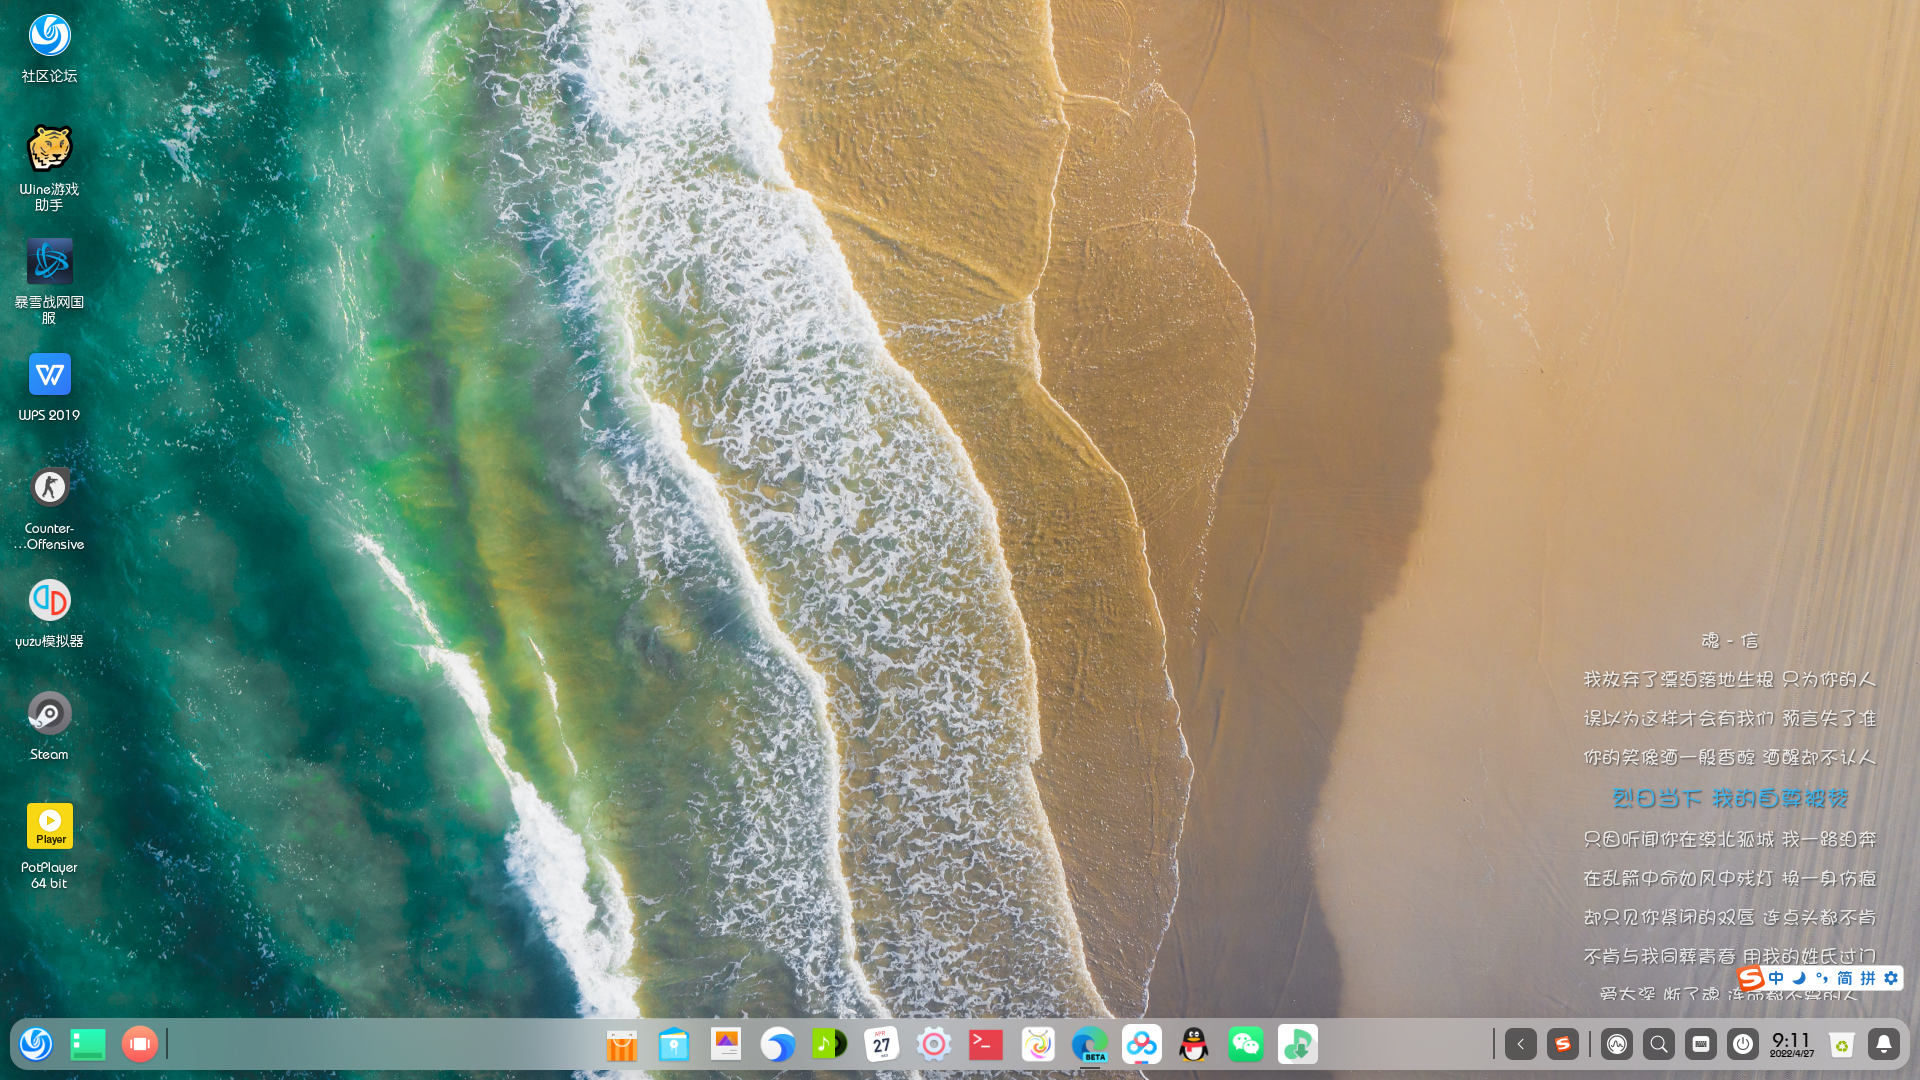Open Grand Search from the tray
Image resolution: width=1920 pixels, height=1080 pixels.
point(1658,1044)
